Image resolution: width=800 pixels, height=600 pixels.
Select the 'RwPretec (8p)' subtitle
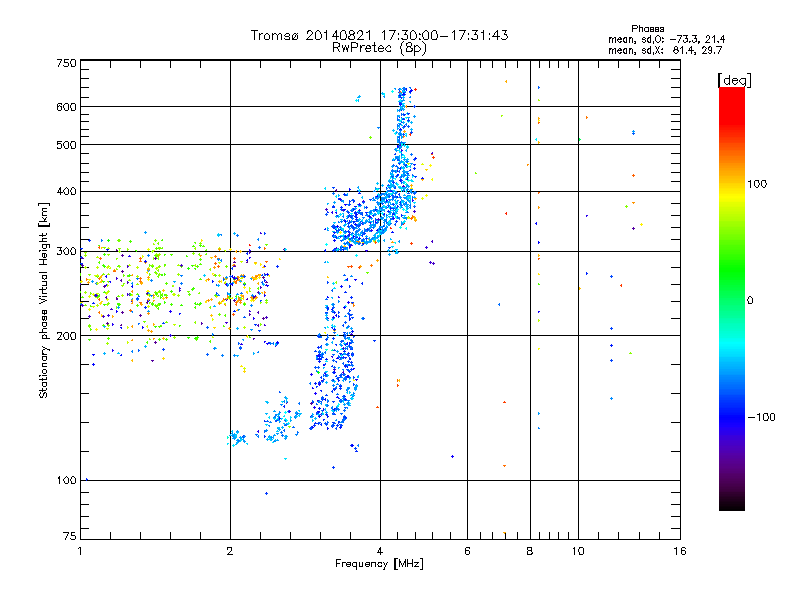pyautogui.click(x=379, y=48)
